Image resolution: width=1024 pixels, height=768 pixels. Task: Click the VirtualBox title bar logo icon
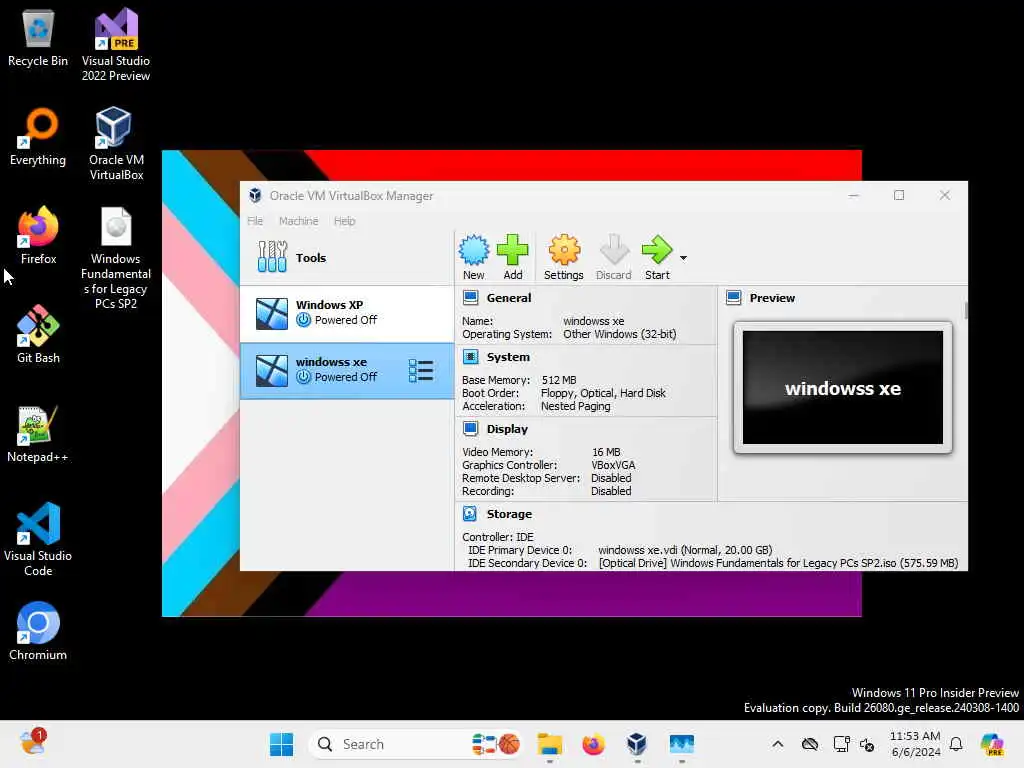pyautogui.click(x=255, y=195)
